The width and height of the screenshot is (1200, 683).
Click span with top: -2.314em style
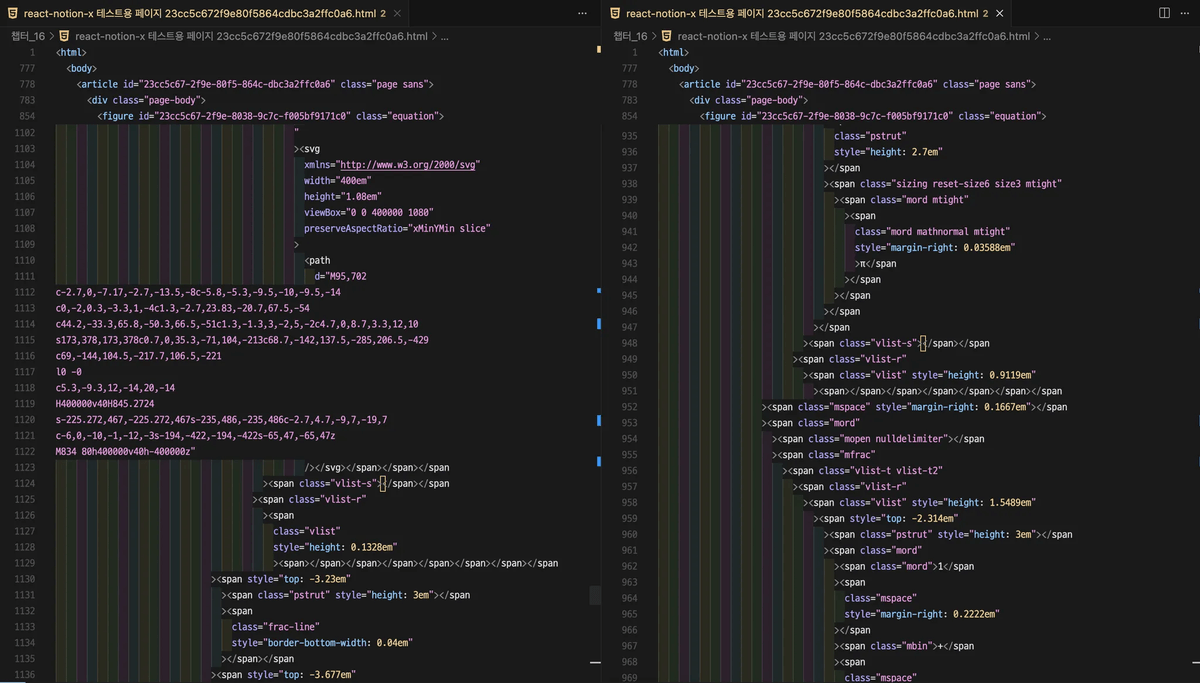886,518
